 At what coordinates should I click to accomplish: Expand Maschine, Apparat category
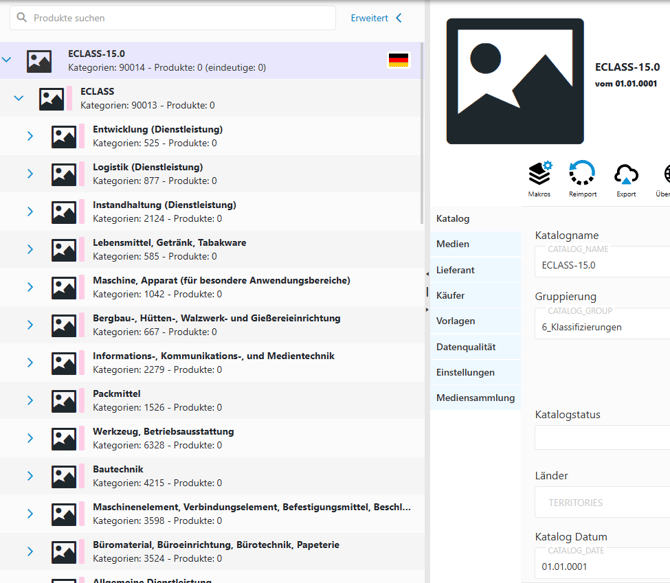[x=30, y=287]
